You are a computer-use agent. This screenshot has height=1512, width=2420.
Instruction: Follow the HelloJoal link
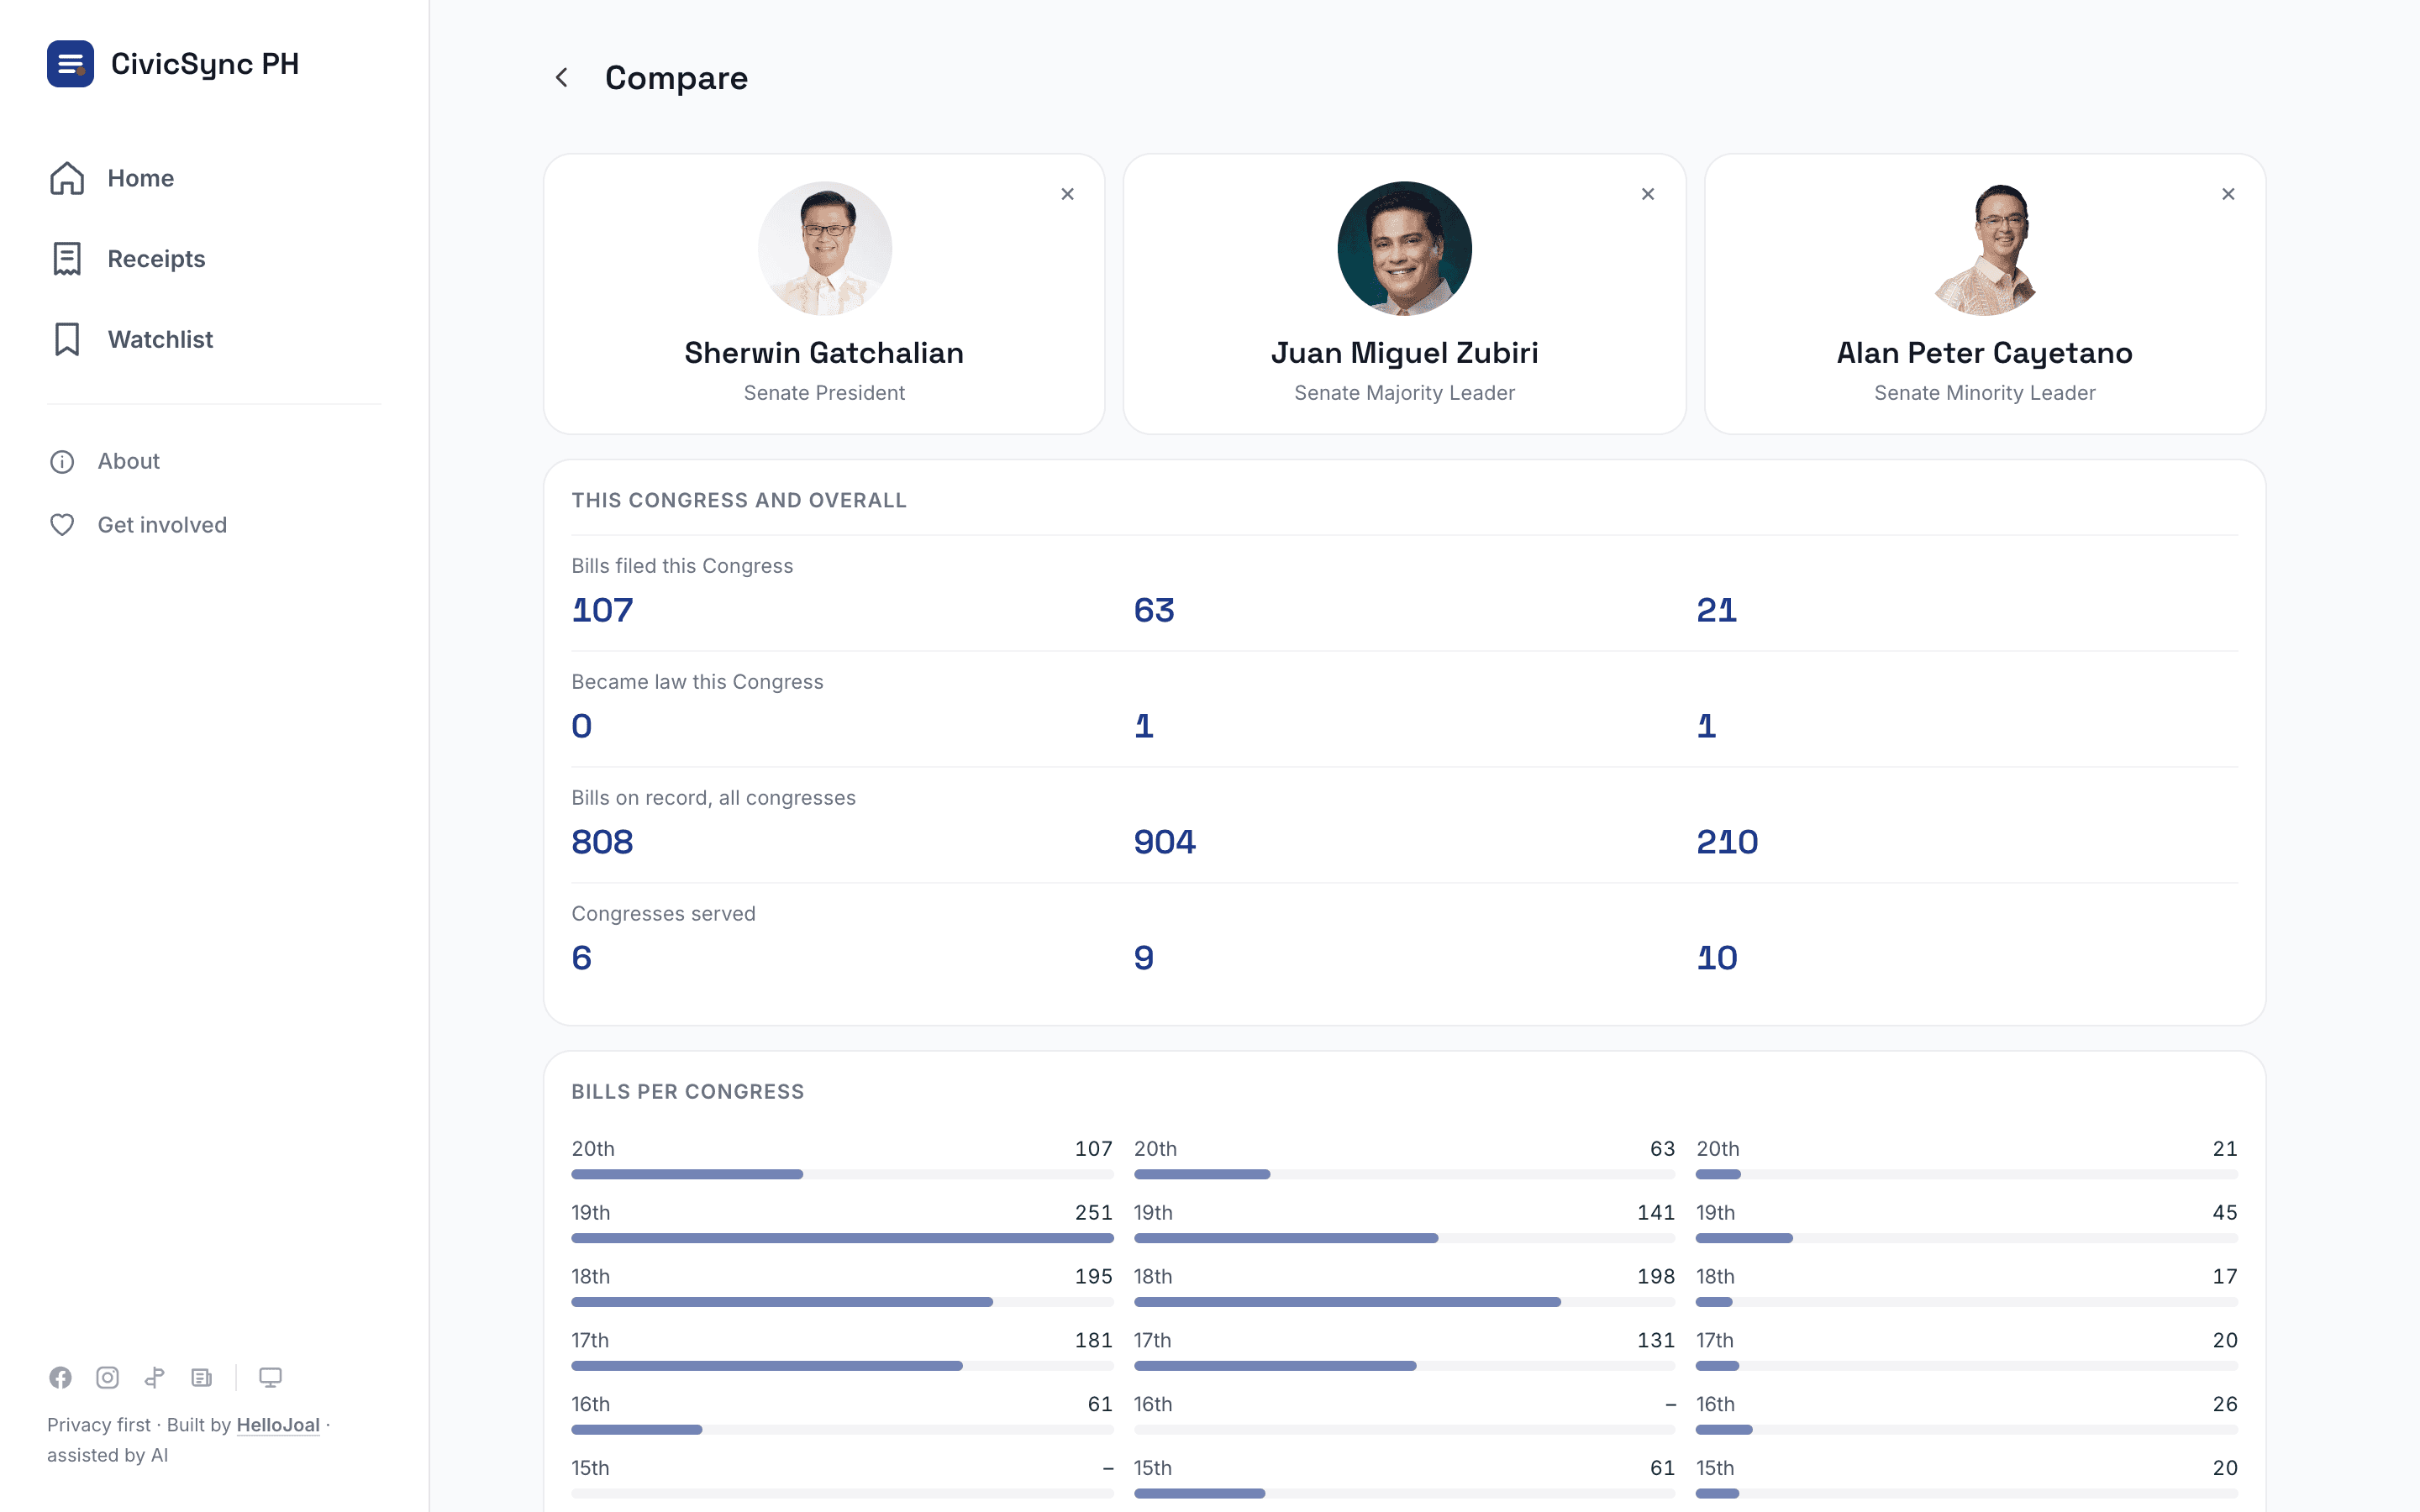click(x=278, y=1425)
